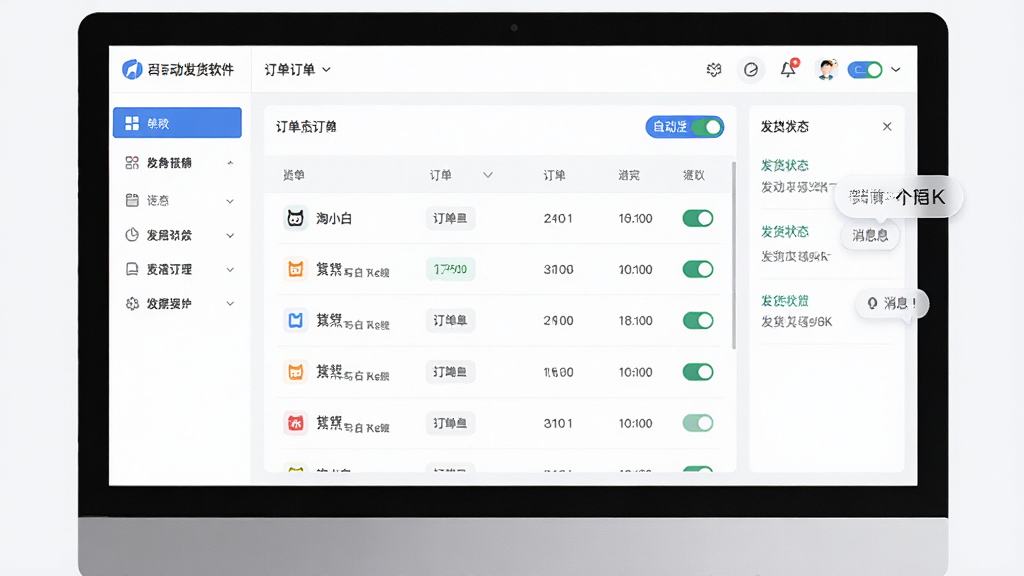1024x576 pixels.
Task: Click the gear icon in the sidebar
Action: [132, 303]
